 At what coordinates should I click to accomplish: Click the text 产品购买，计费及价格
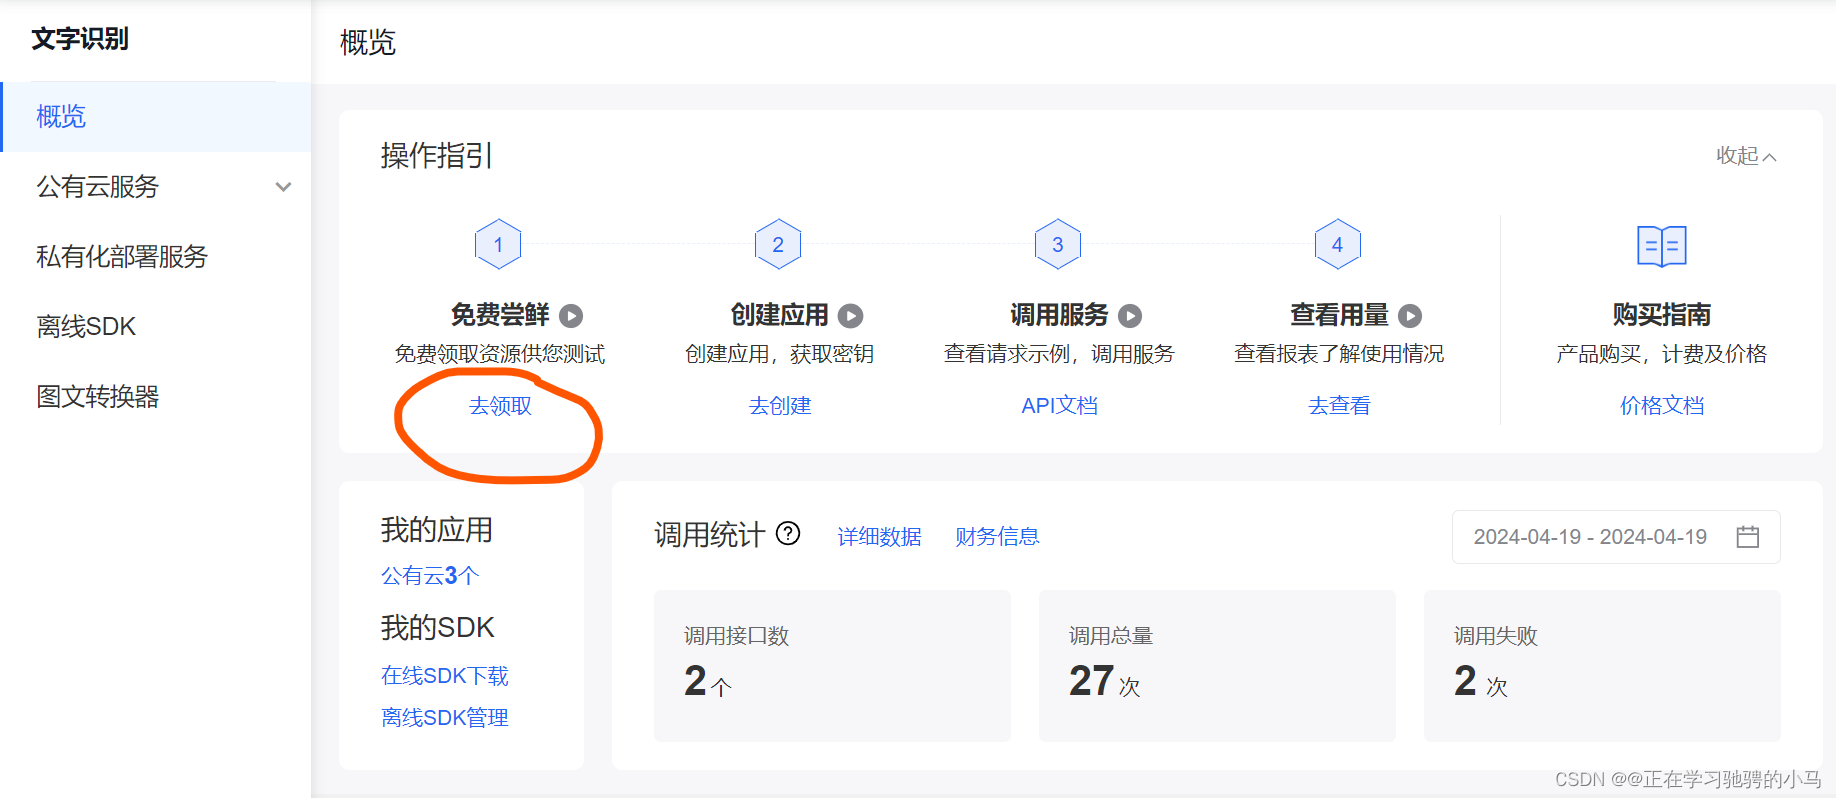coord(1662,354)
